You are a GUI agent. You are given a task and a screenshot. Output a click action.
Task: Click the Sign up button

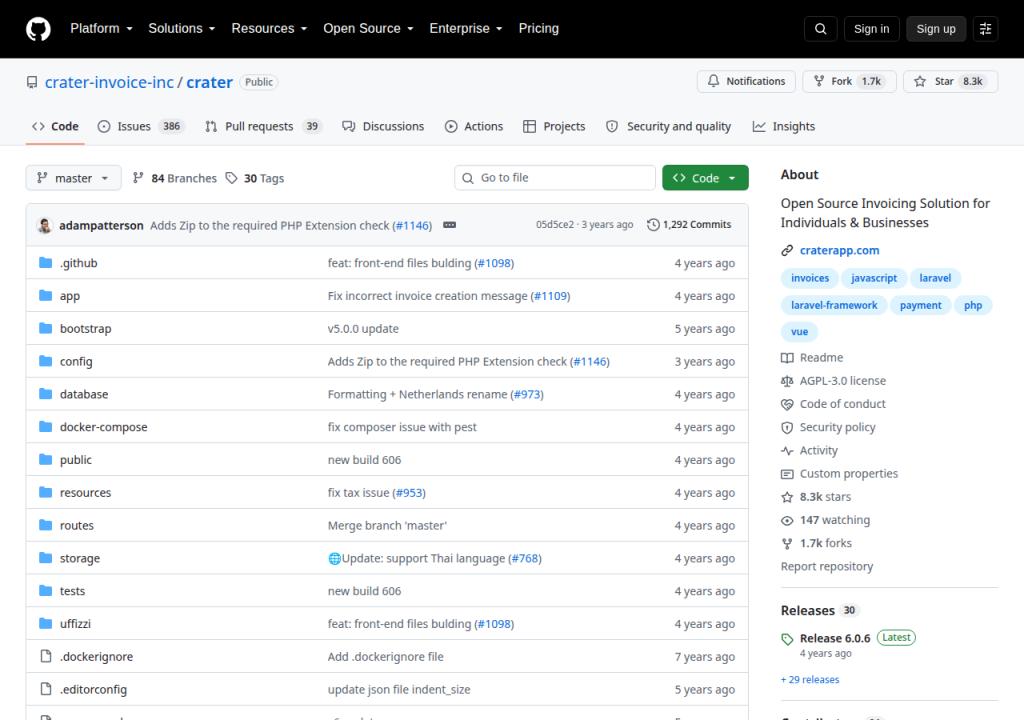click(x=936, y=29)
